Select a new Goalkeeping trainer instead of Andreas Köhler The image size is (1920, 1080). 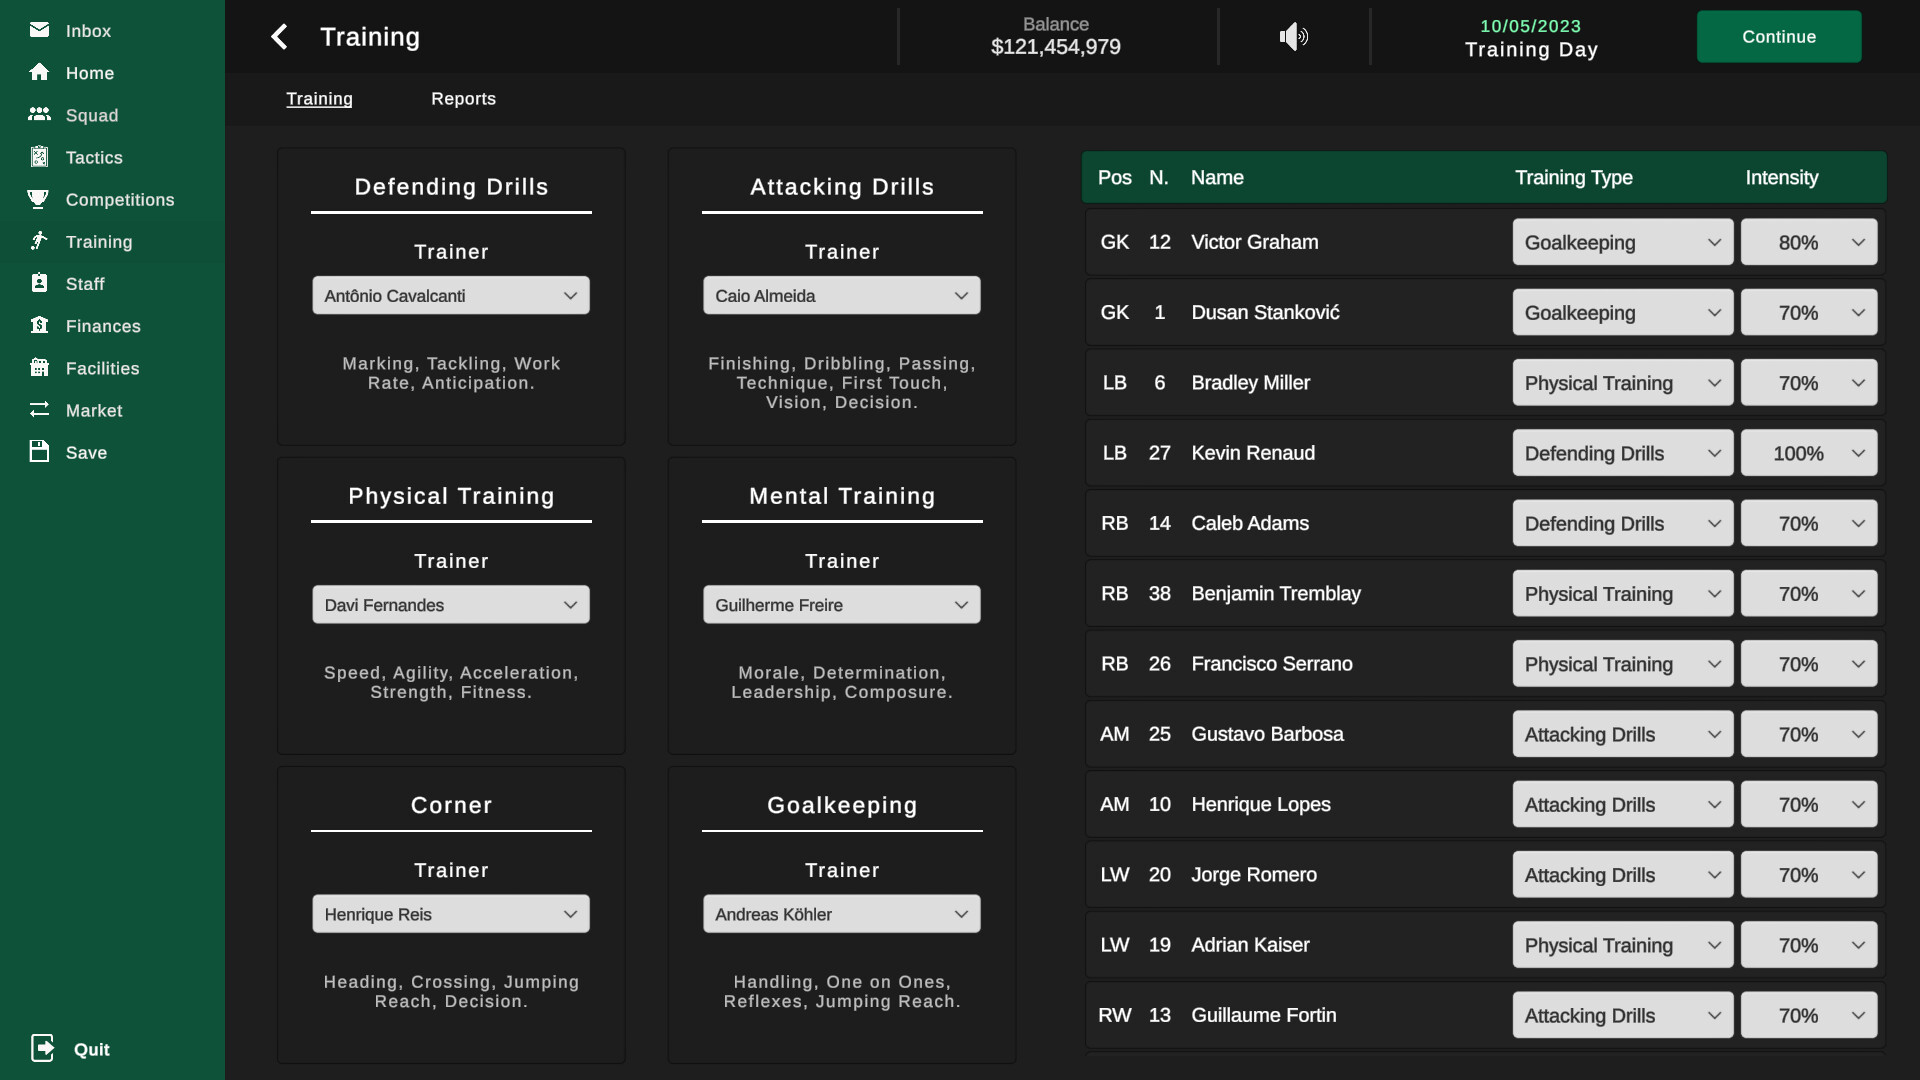coord(841,913)
